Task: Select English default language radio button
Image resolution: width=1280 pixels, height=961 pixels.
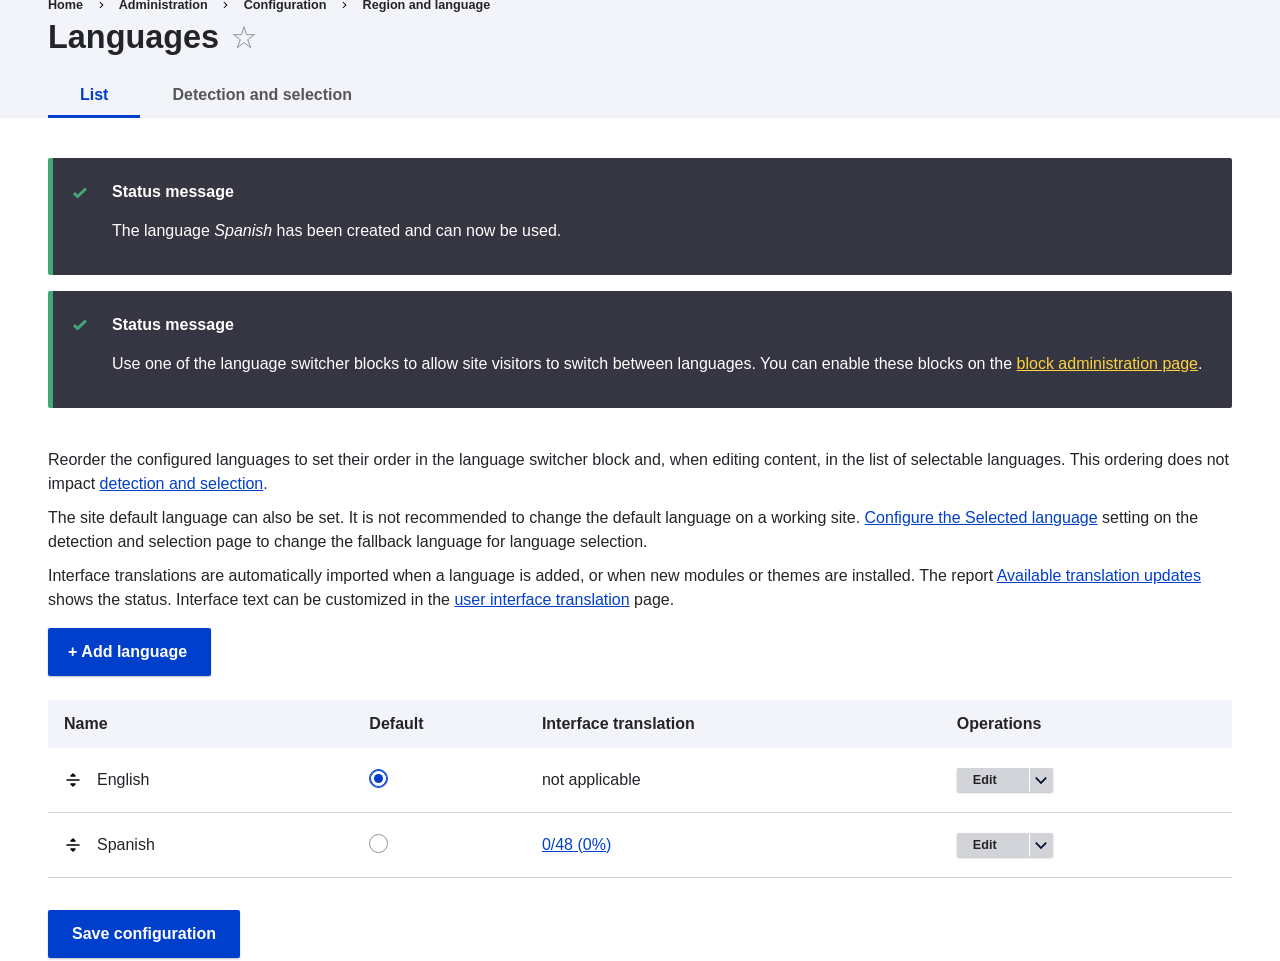Action: tap(377, 776)
